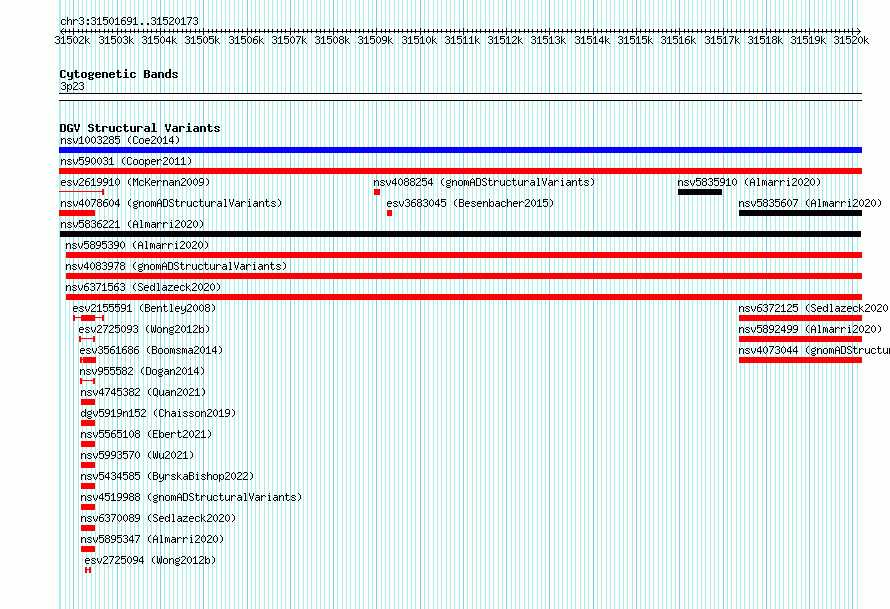Click nsv5565108 (Ebert2021) label
Screen dimensions: 890x609
click(x=146, y=434)
